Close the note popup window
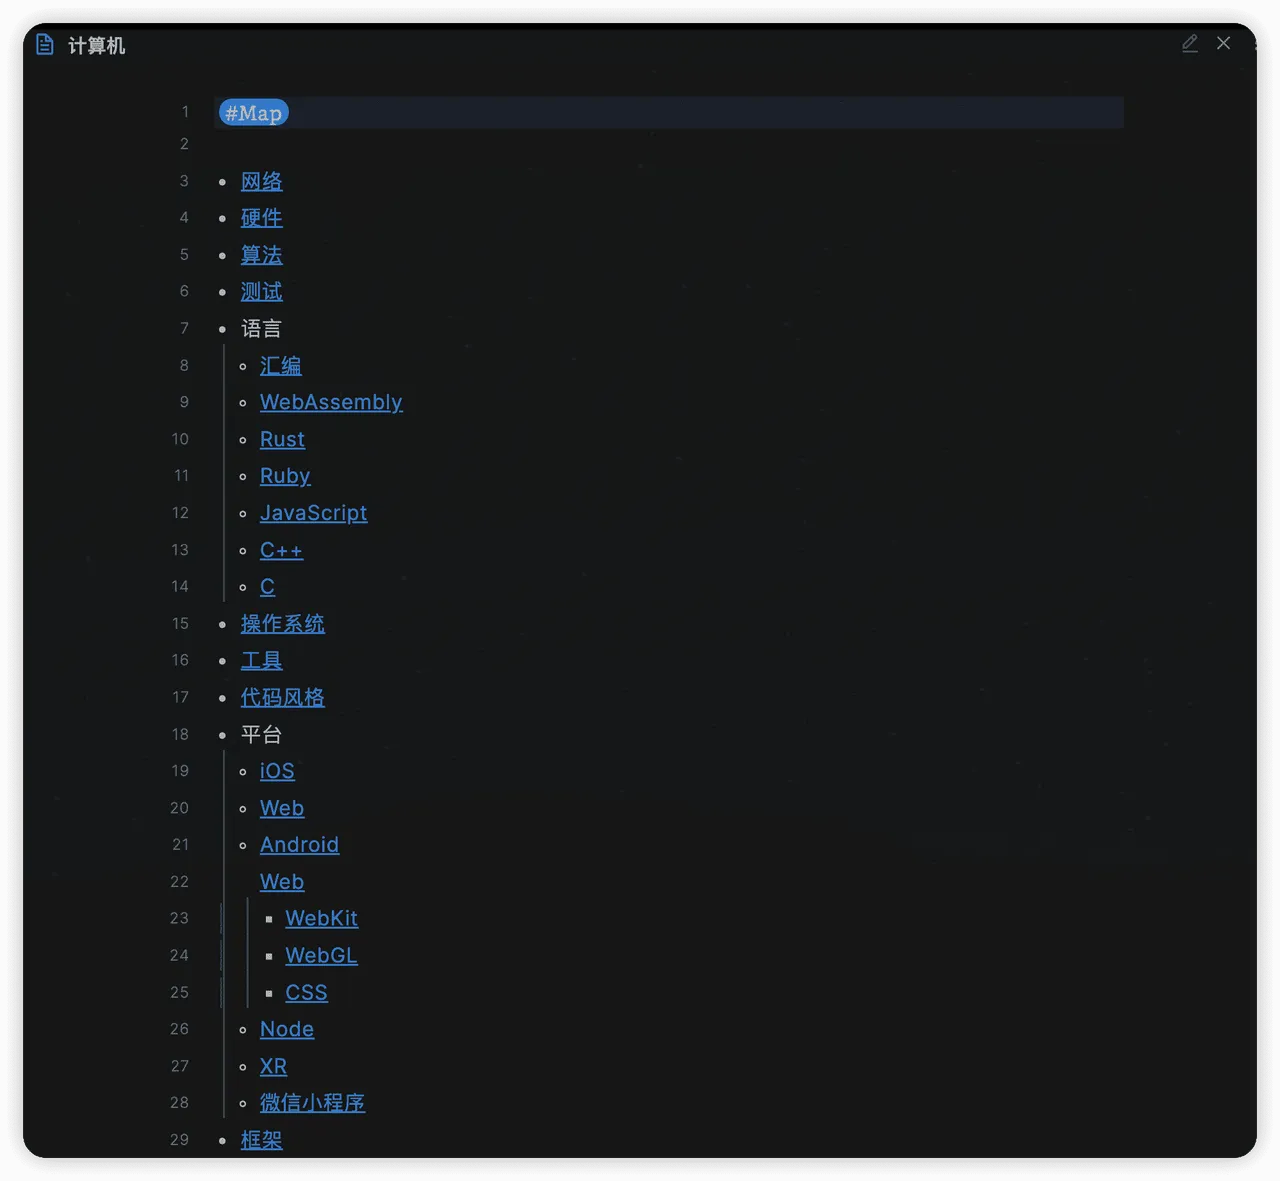Screen dimensions: 1280x1181 (x=1223, y=43)
